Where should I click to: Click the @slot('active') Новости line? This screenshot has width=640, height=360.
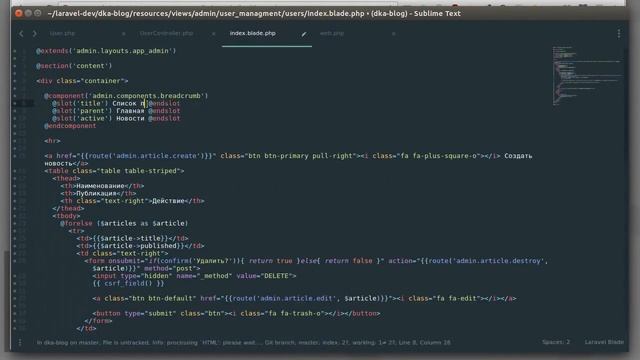(x=116, y=118)
